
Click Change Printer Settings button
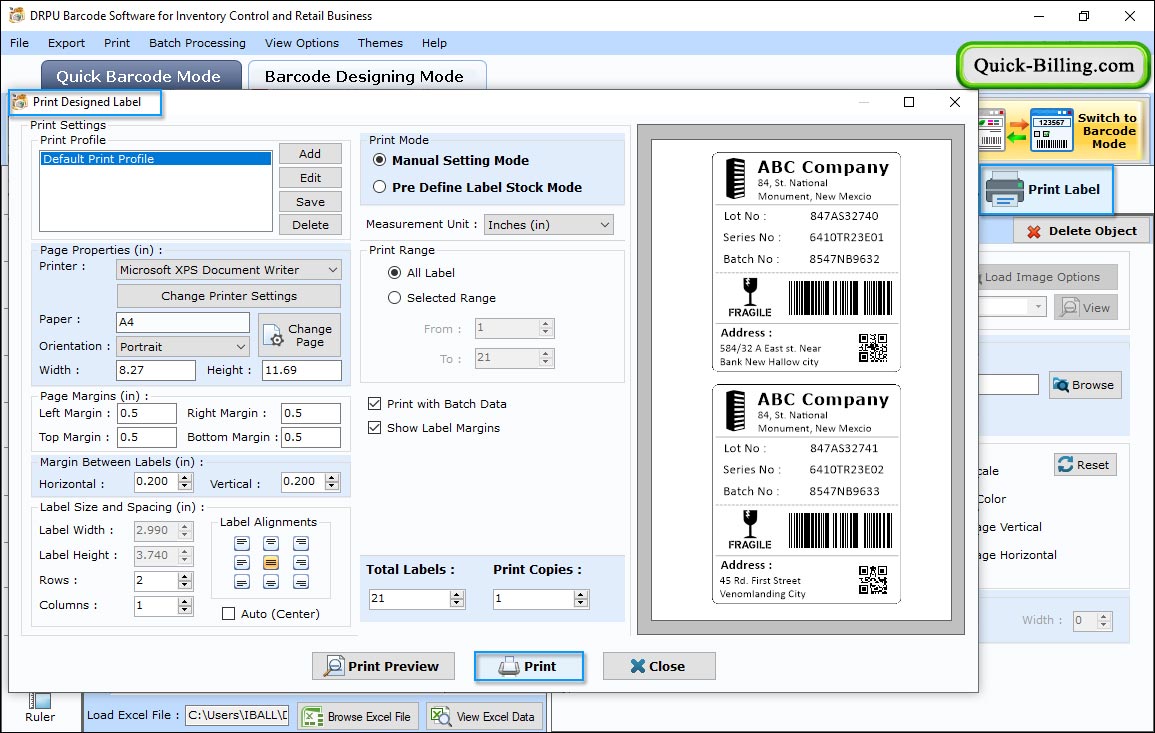229,296
